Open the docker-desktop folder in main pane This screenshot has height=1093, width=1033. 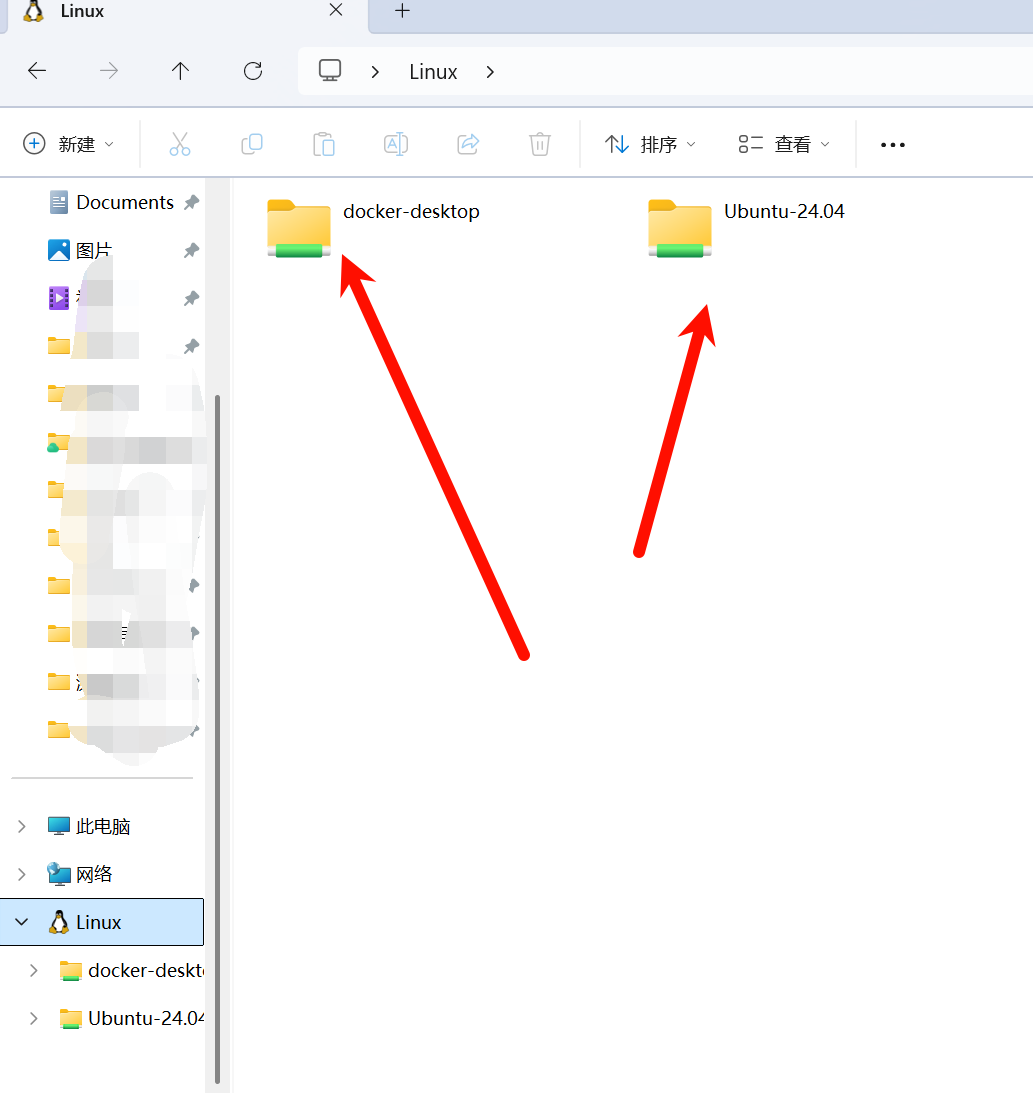pyautogui.click(x=373, y=228)
